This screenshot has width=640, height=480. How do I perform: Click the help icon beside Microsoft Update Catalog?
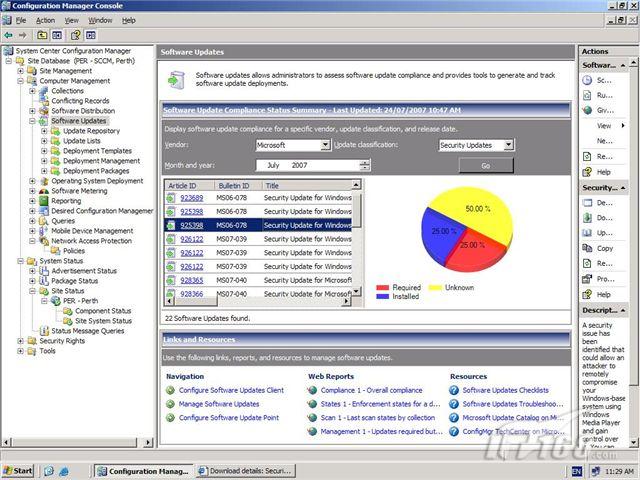pyautogui.click(x=454, y=418)
